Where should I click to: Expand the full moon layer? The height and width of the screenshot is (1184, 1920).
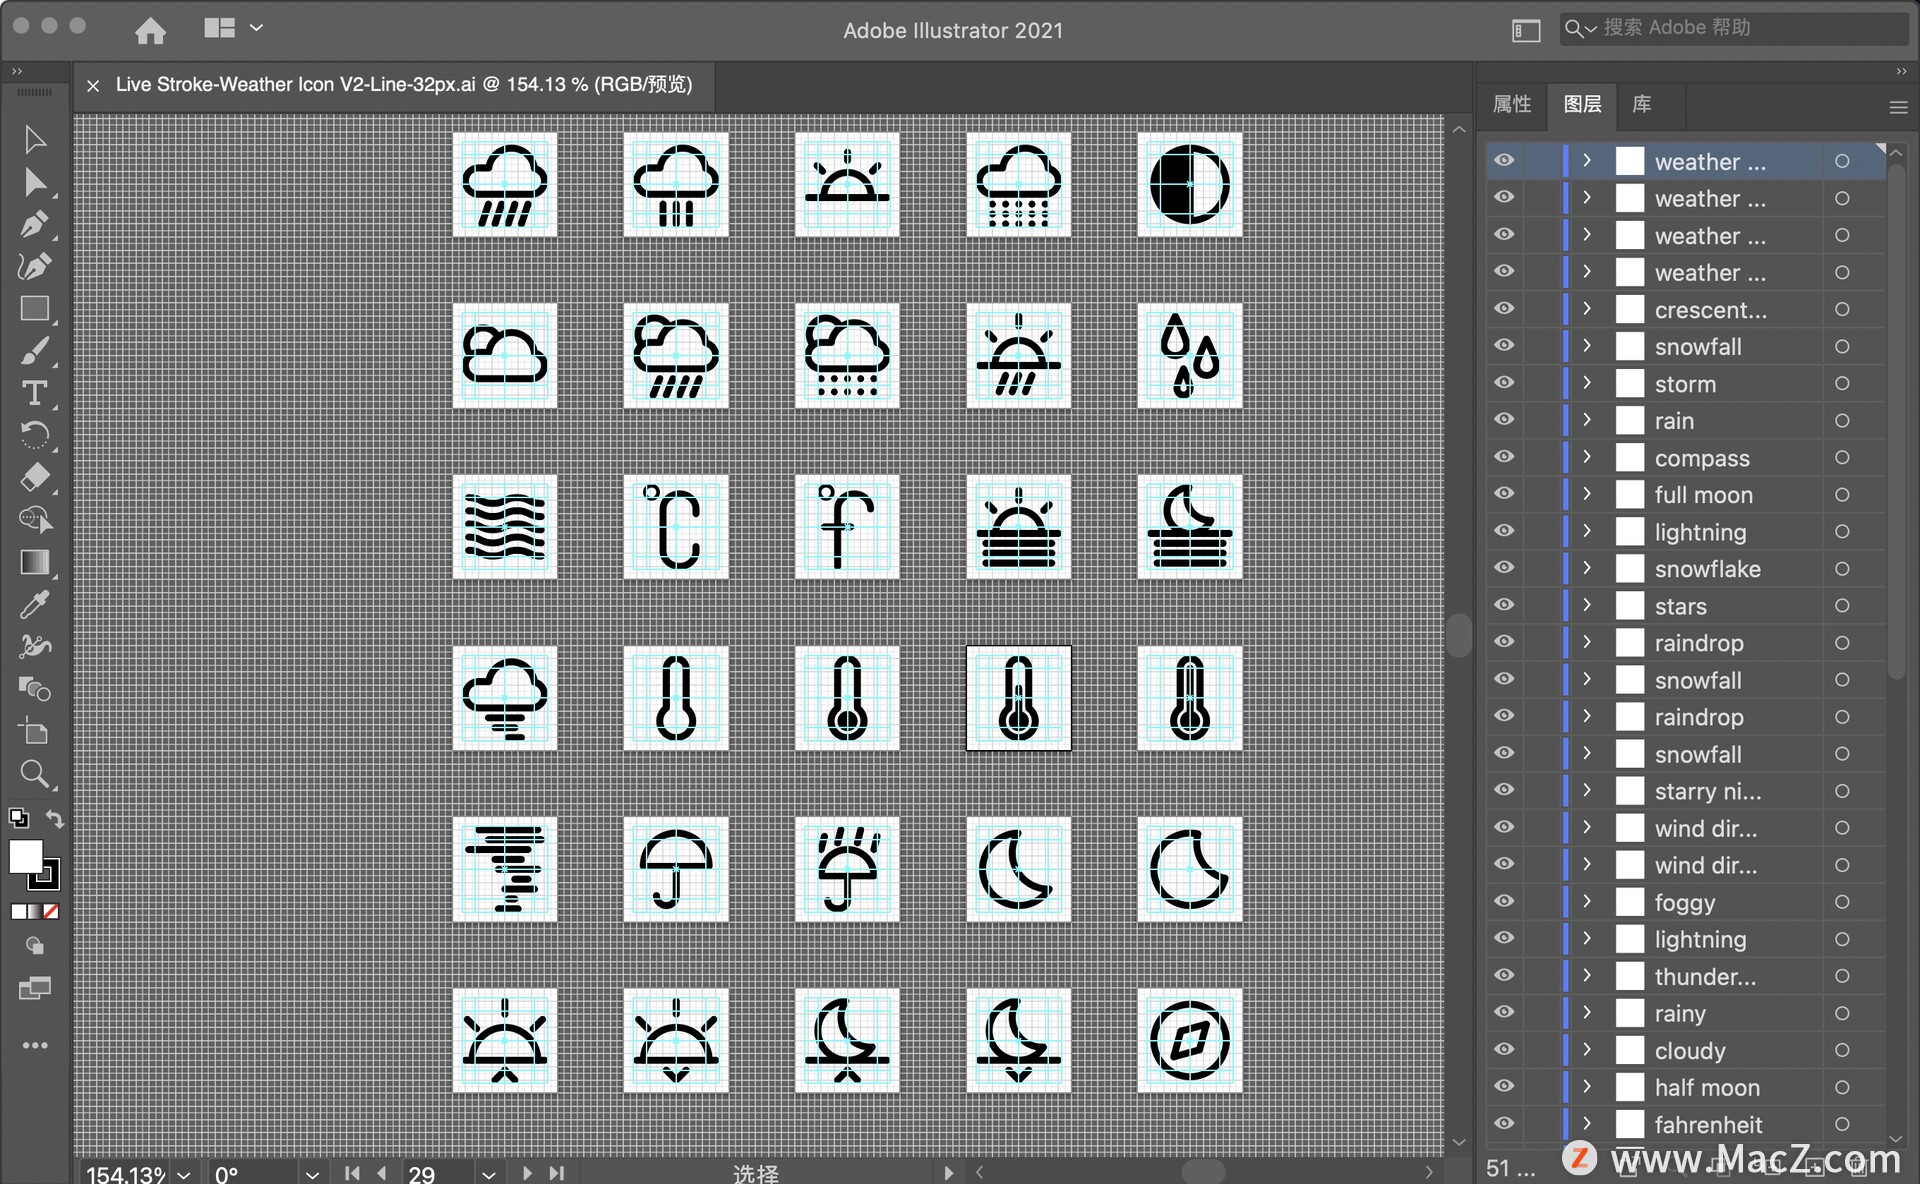(x=1587, y=494)
